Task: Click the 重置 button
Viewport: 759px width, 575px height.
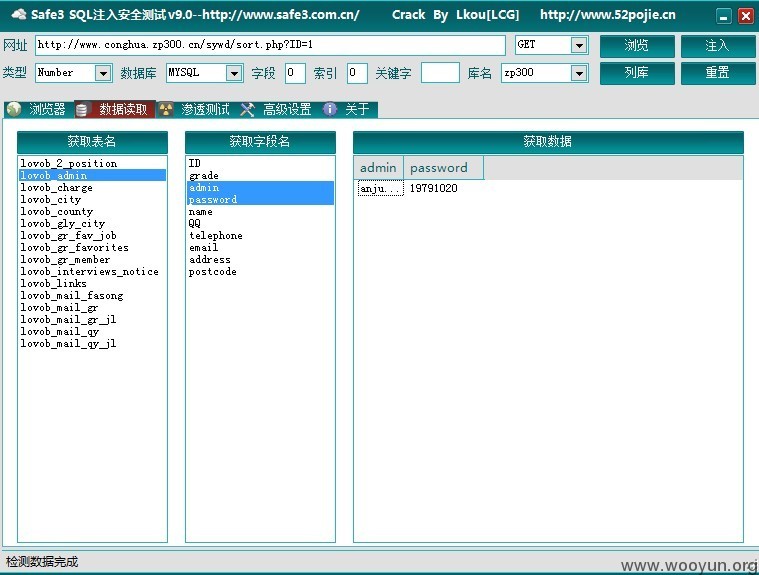Action: click(x=717, y=73)
